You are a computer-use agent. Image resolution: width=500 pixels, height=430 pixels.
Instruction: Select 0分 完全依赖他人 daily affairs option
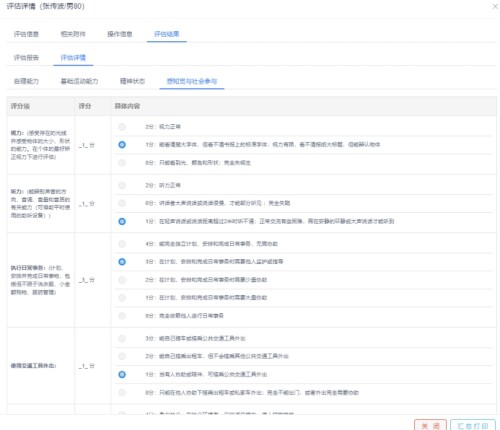pos(122,316)
